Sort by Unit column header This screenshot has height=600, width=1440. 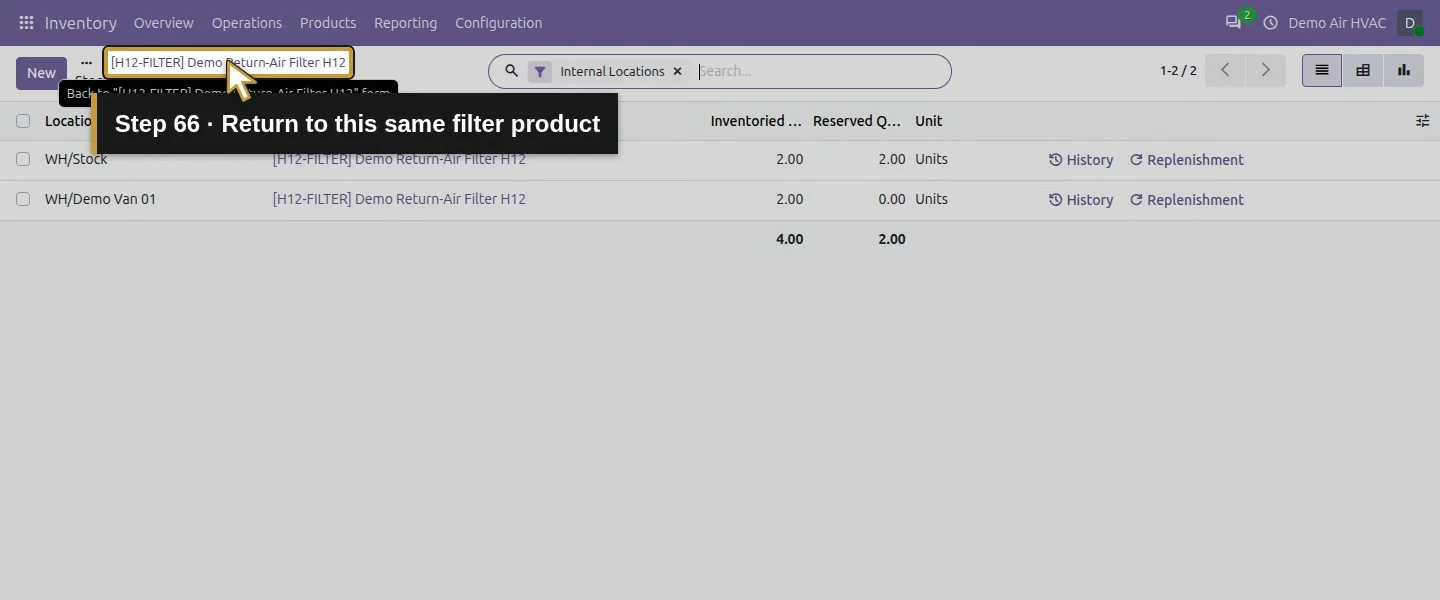pyautogui.click(x=929, y=121)
